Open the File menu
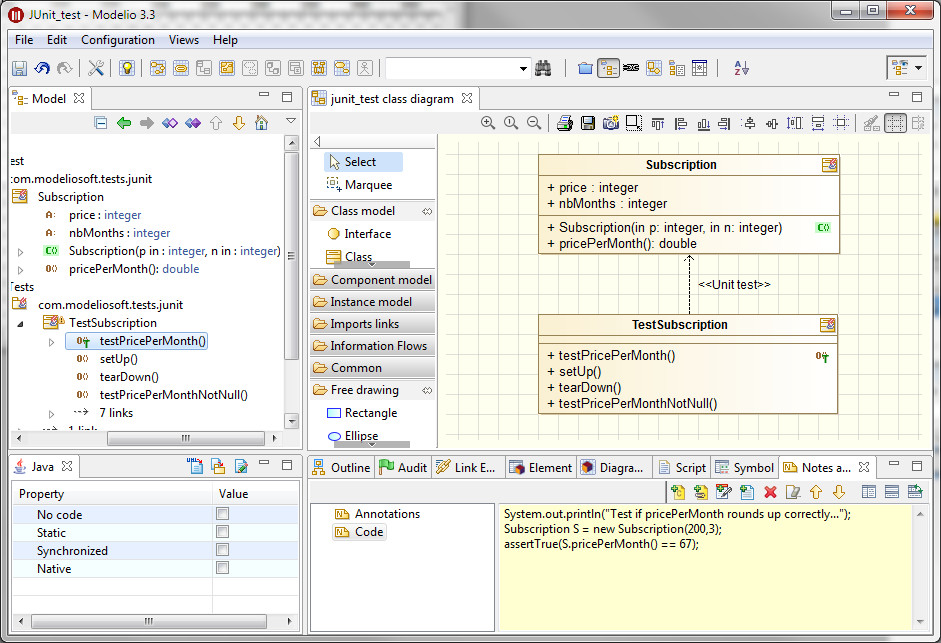 point(24,40)
